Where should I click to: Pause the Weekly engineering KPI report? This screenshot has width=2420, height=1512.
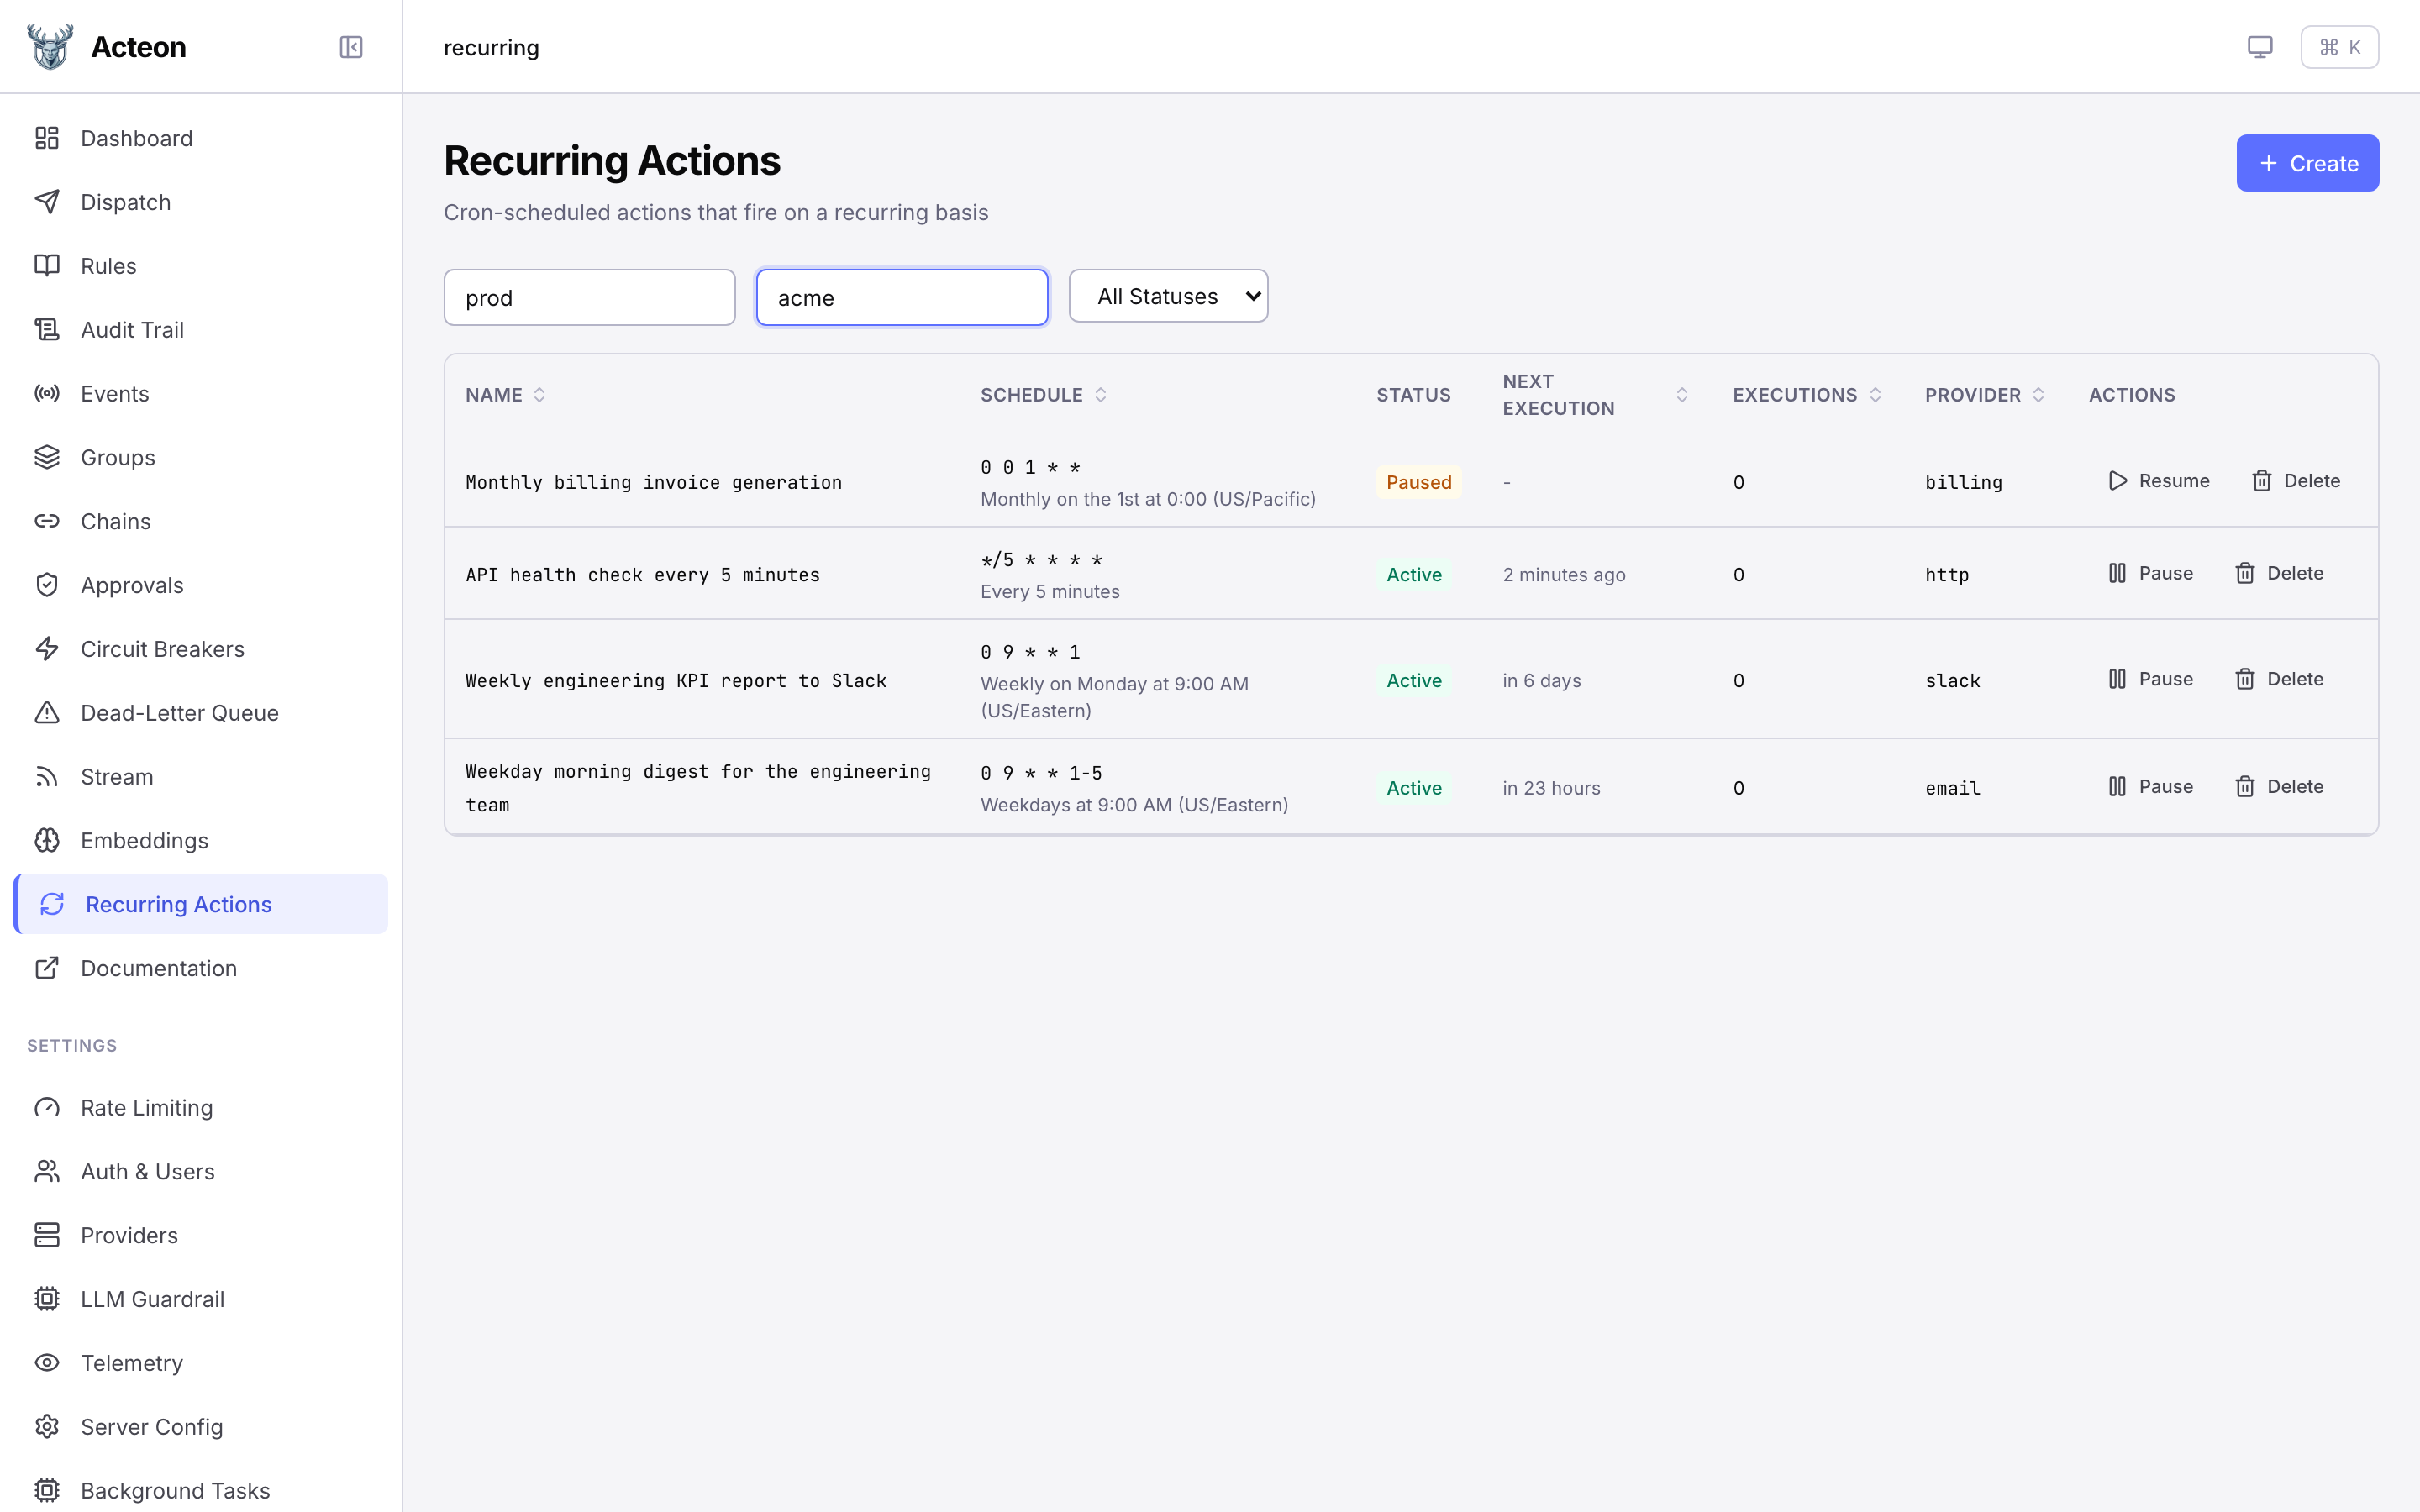[x=2150, y=679]
